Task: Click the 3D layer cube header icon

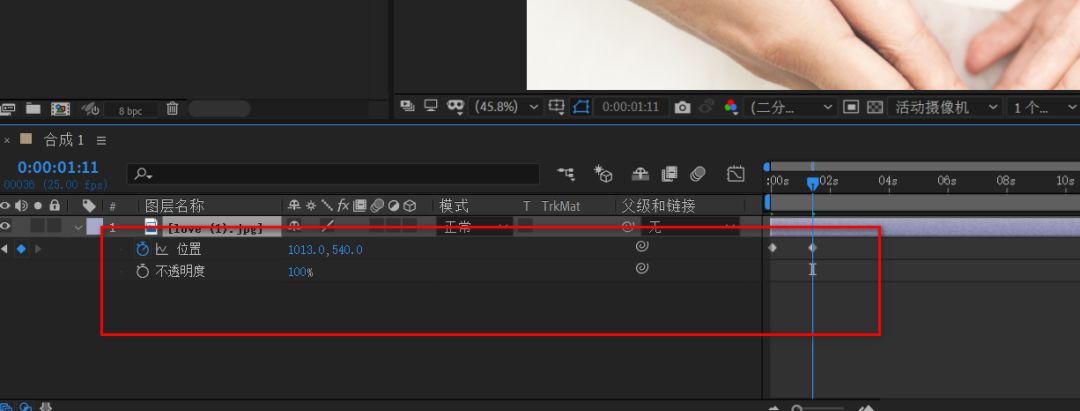Action: point(410,205)
